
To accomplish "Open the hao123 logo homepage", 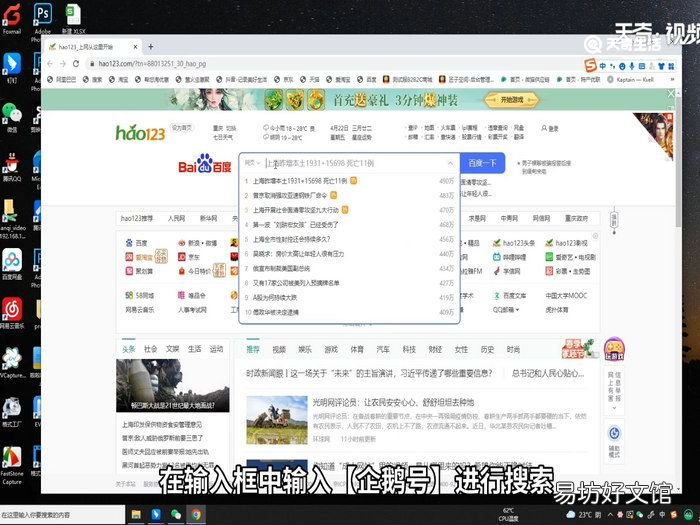I will click(140, 133).
